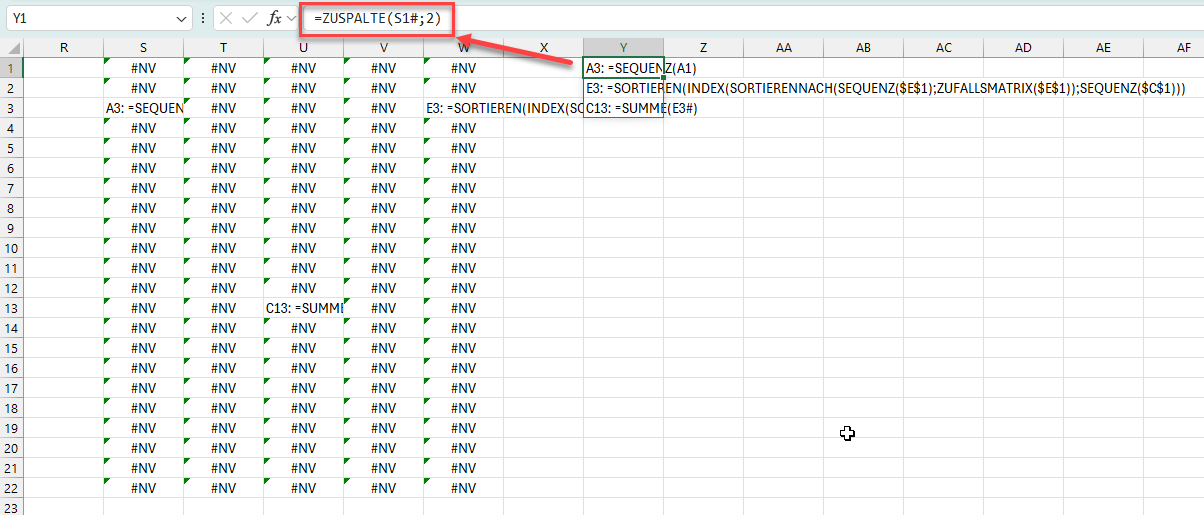Click the Cancel (X) icon in formula bar

tap(226, 18)
